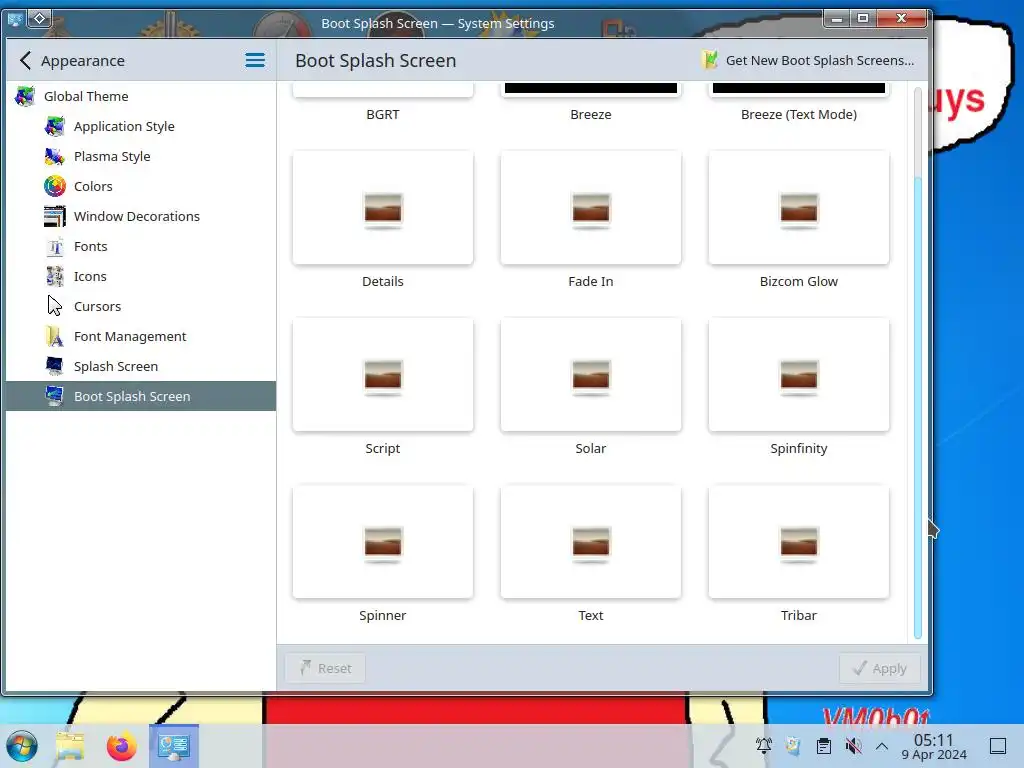
Task: Click the vertical scrollbar of the theme grid
Action: click(x=918, y=363)
